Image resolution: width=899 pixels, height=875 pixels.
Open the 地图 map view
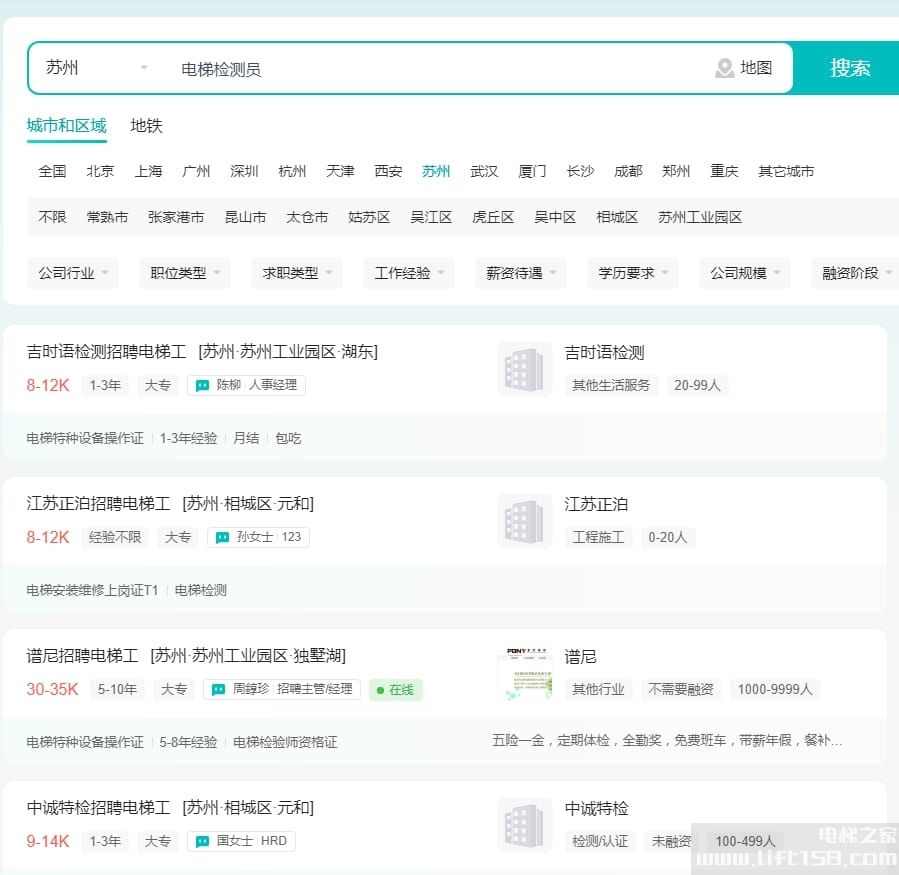click(x=756, y=68)
